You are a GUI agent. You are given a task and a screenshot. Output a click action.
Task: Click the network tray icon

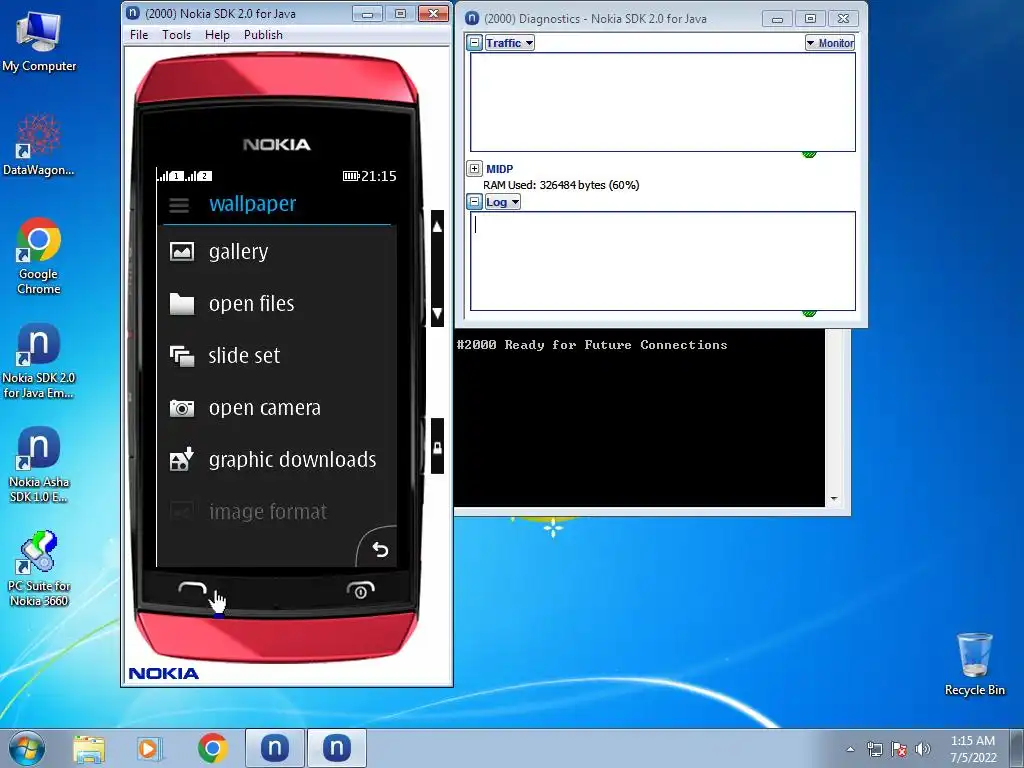click(x=874, y=749)
